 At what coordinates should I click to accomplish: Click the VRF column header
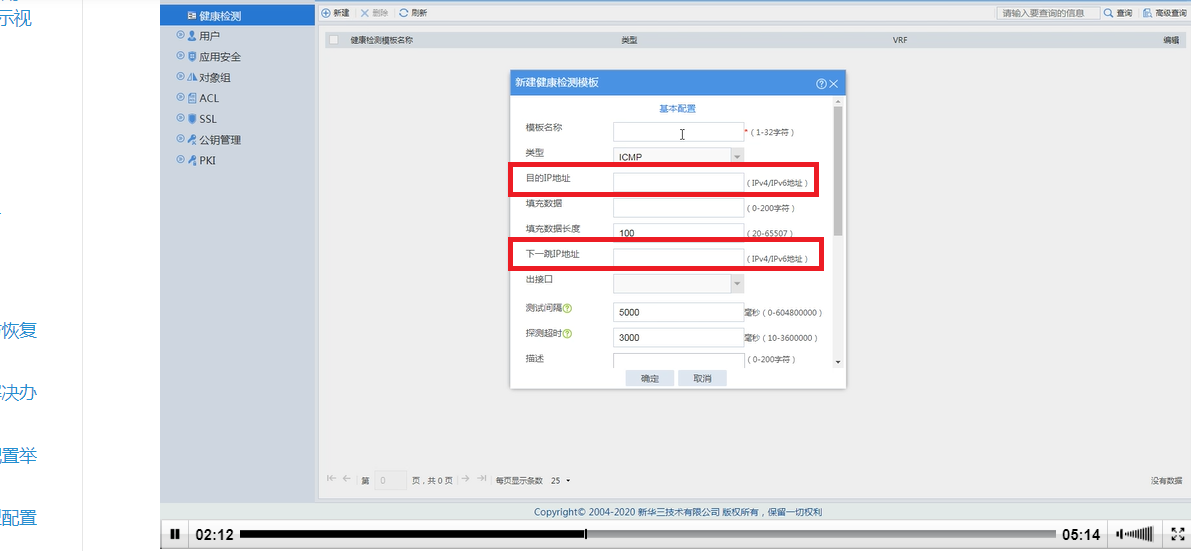[x=899, y=41]
